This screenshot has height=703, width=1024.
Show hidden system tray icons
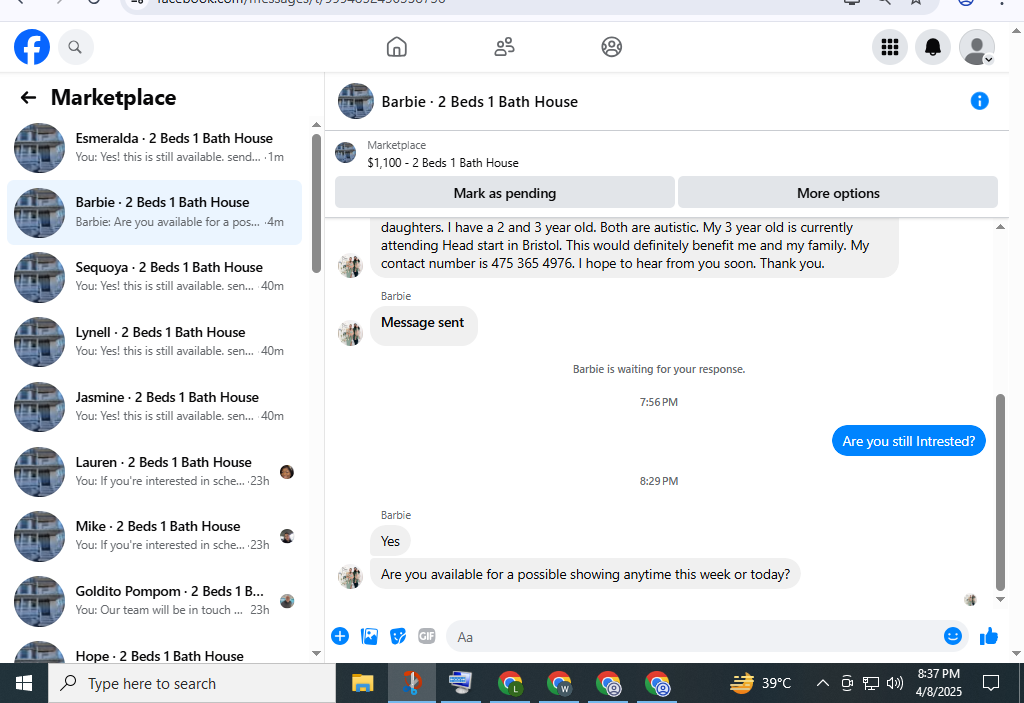coord(823,683)
